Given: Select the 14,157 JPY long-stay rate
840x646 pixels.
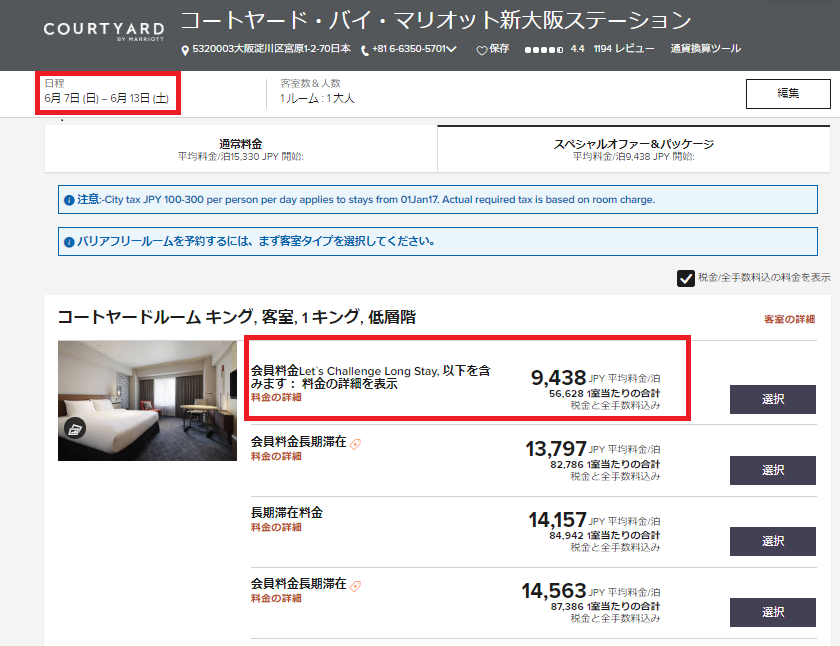Looking at the screenshot, I should click(772, 542).
